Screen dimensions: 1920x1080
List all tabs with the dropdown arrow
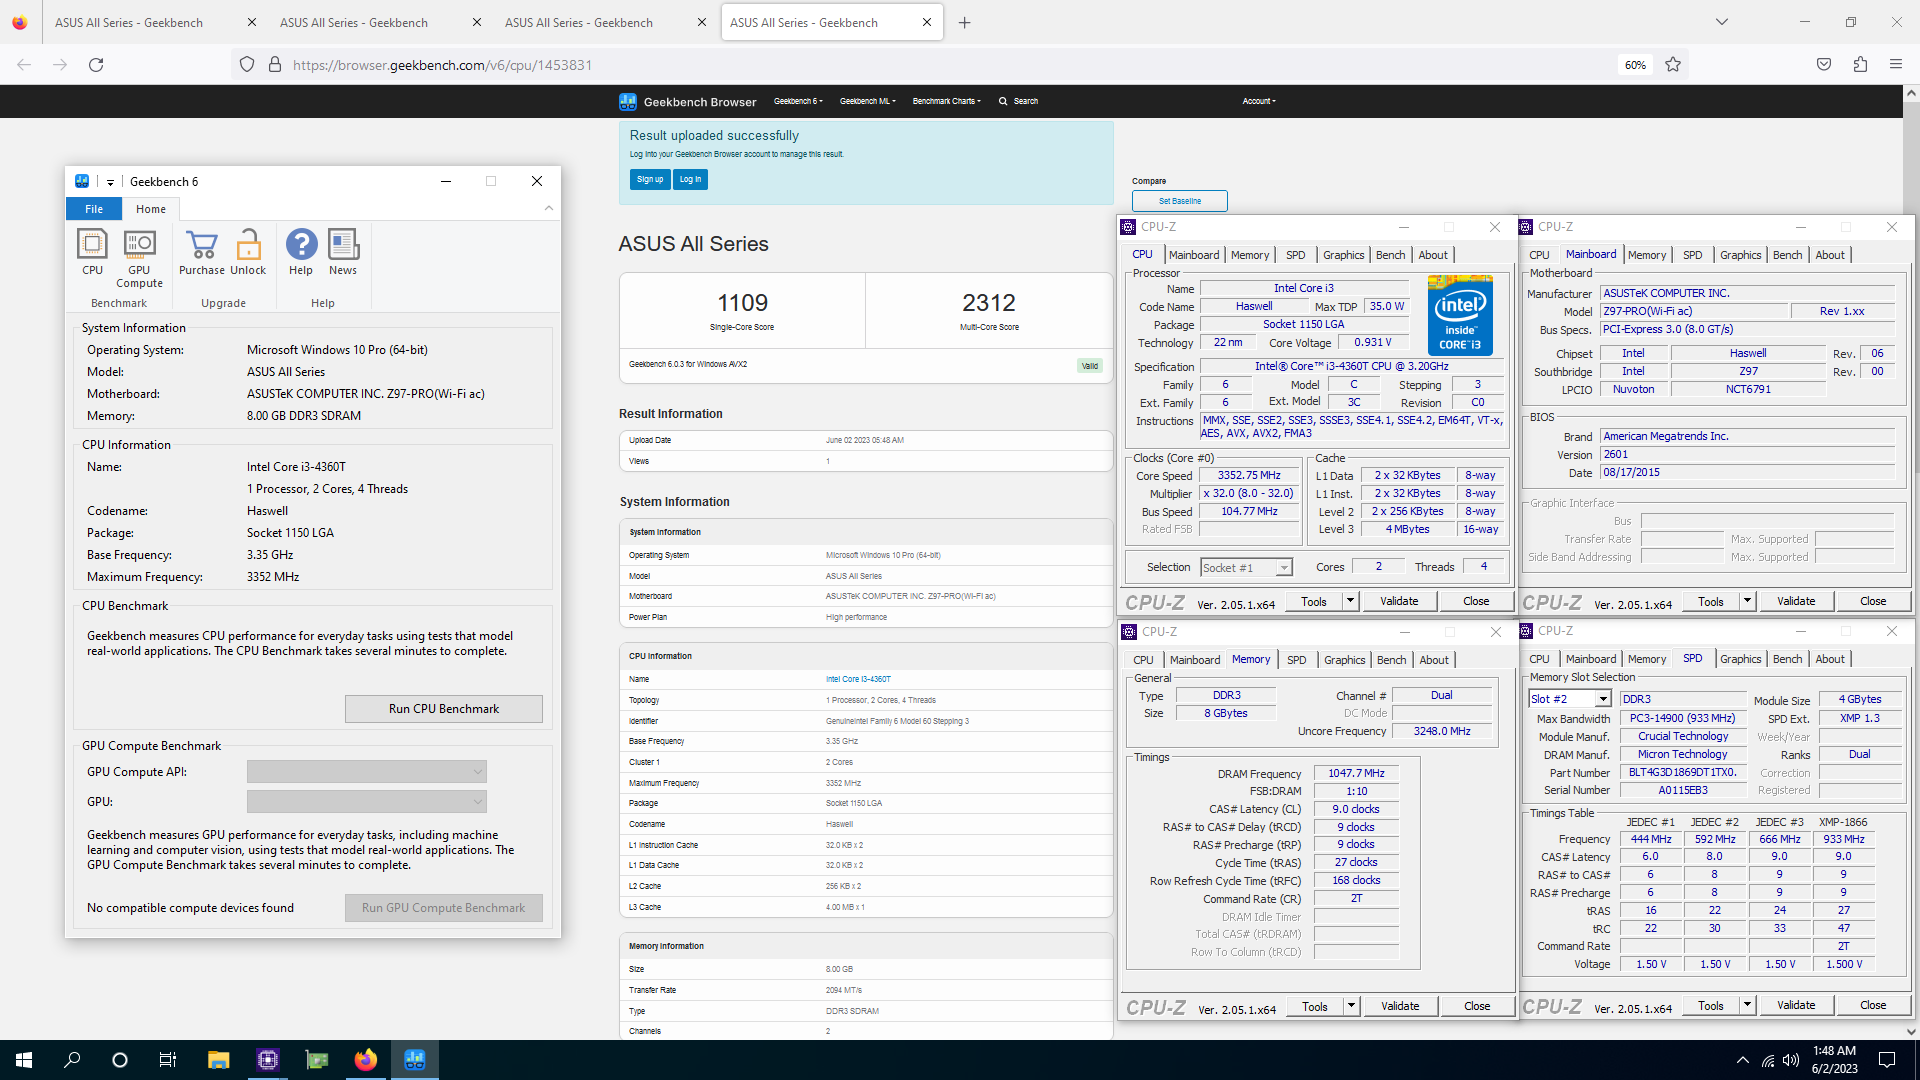click(x=1722, y=22)
